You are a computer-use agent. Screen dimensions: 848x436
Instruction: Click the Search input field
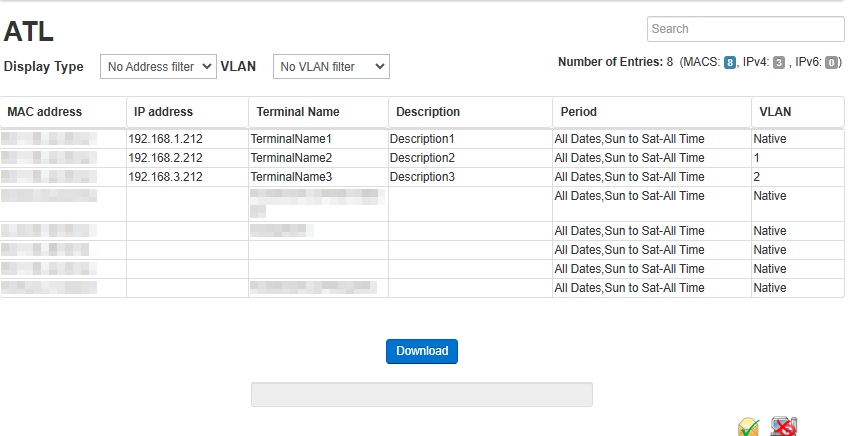[x=745, y=29]
